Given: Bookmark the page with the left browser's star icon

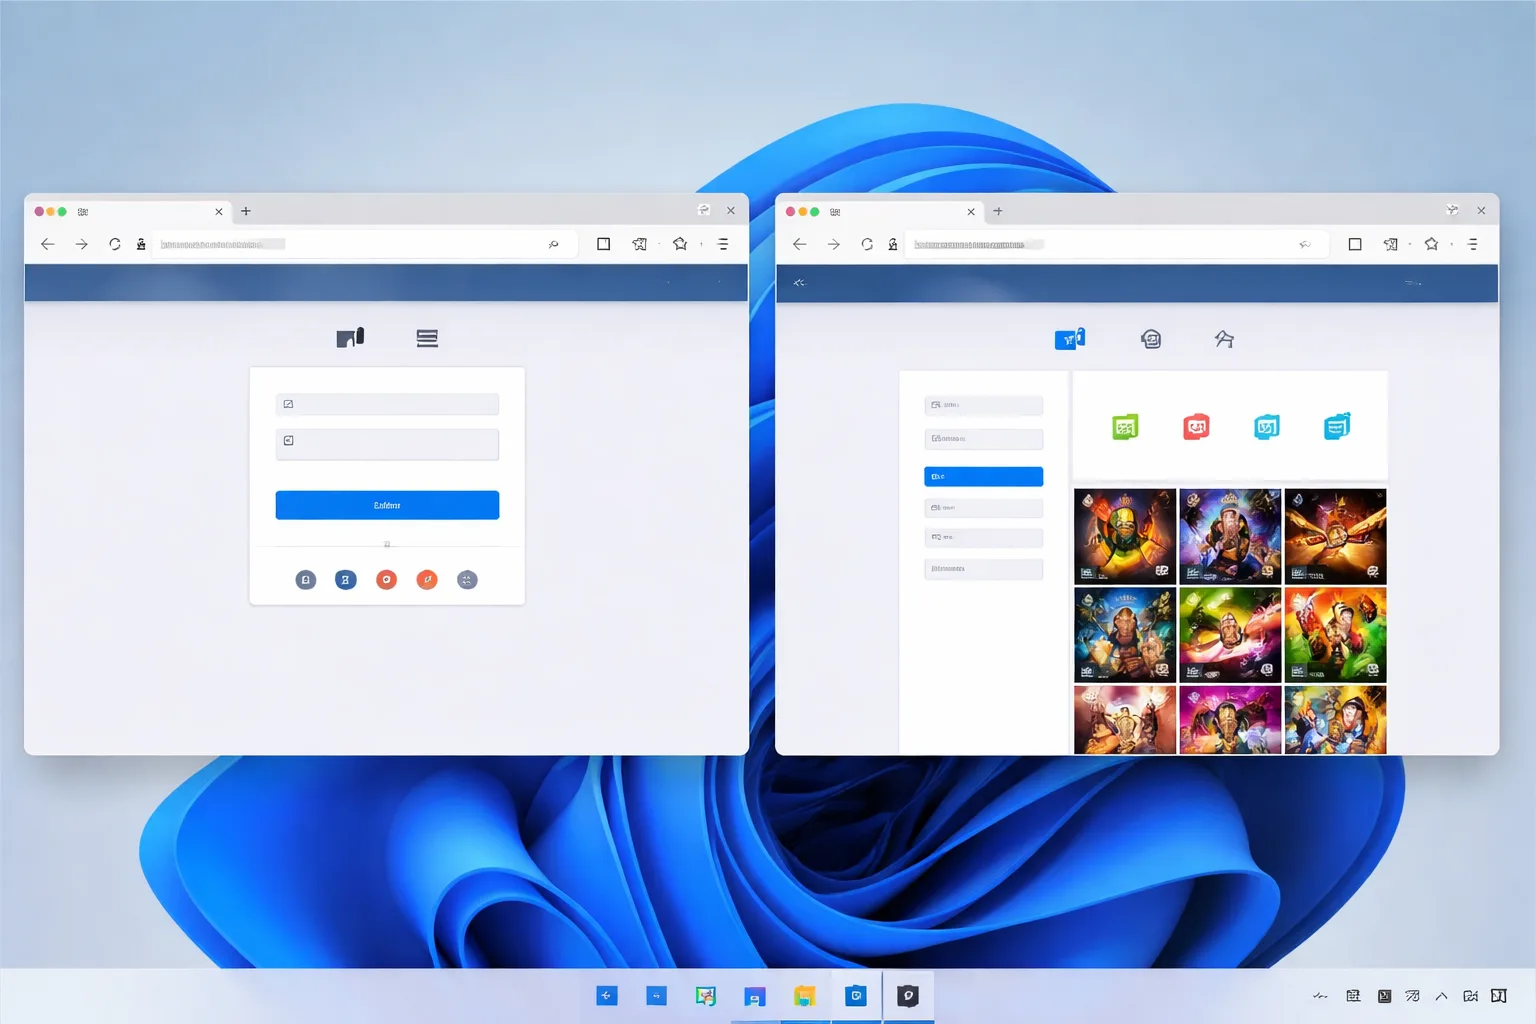Looking at the screenshot, I should click(x=680, y=244).
